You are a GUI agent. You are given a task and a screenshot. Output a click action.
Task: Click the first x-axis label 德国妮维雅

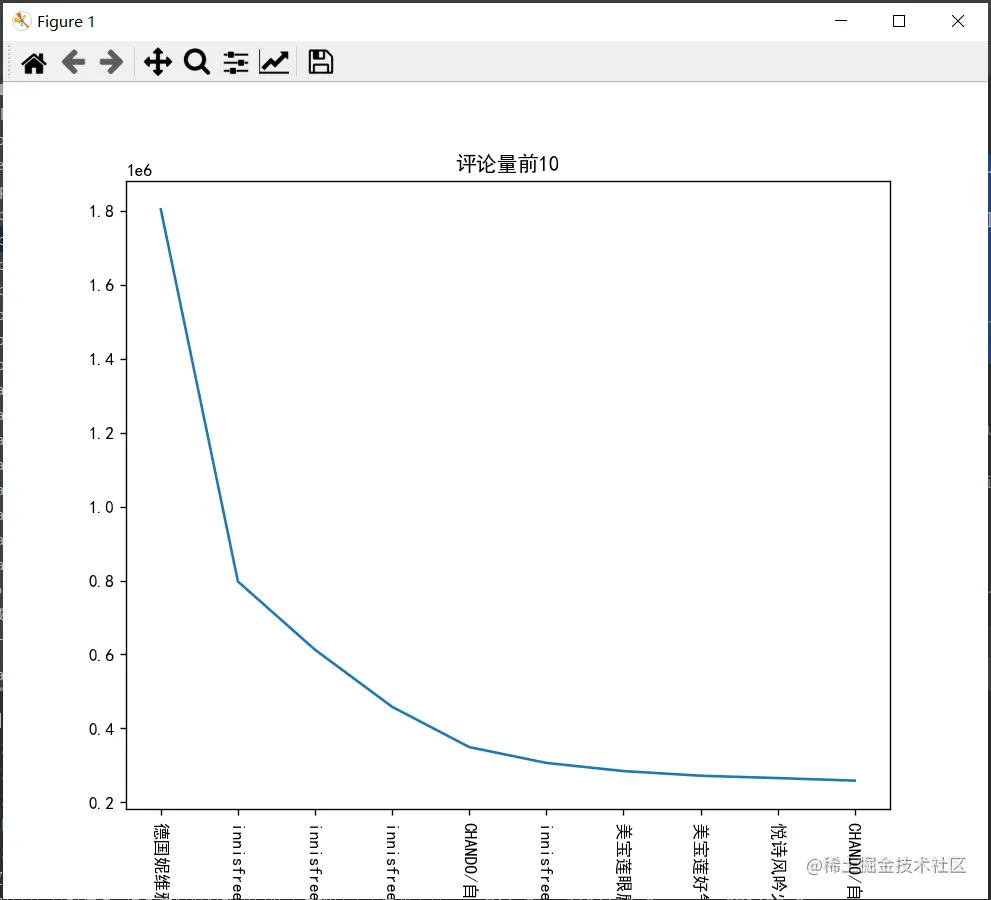pos(161,860)
